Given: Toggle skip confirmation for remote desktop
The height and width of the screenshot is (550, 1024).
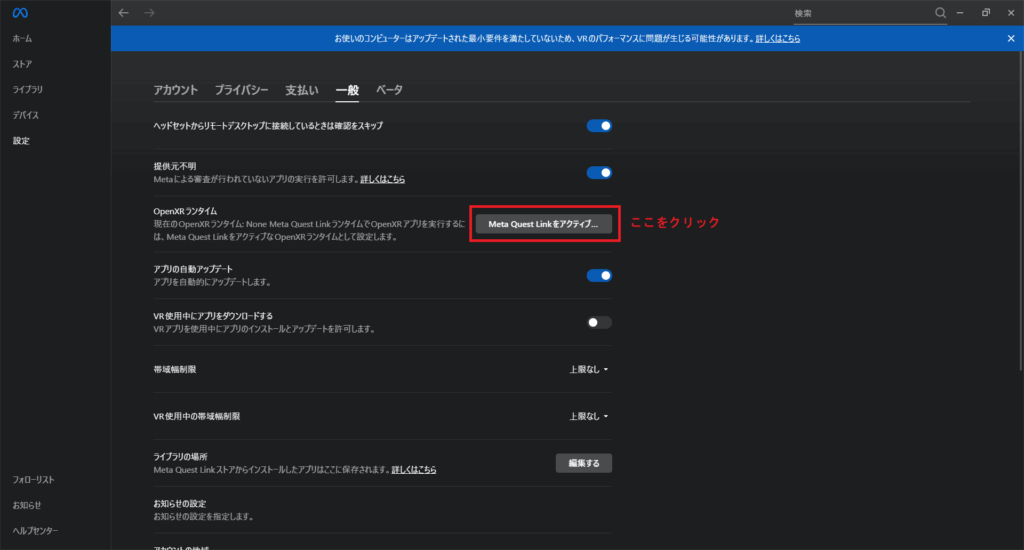Looking at the screenshot, I should point(599,126).
